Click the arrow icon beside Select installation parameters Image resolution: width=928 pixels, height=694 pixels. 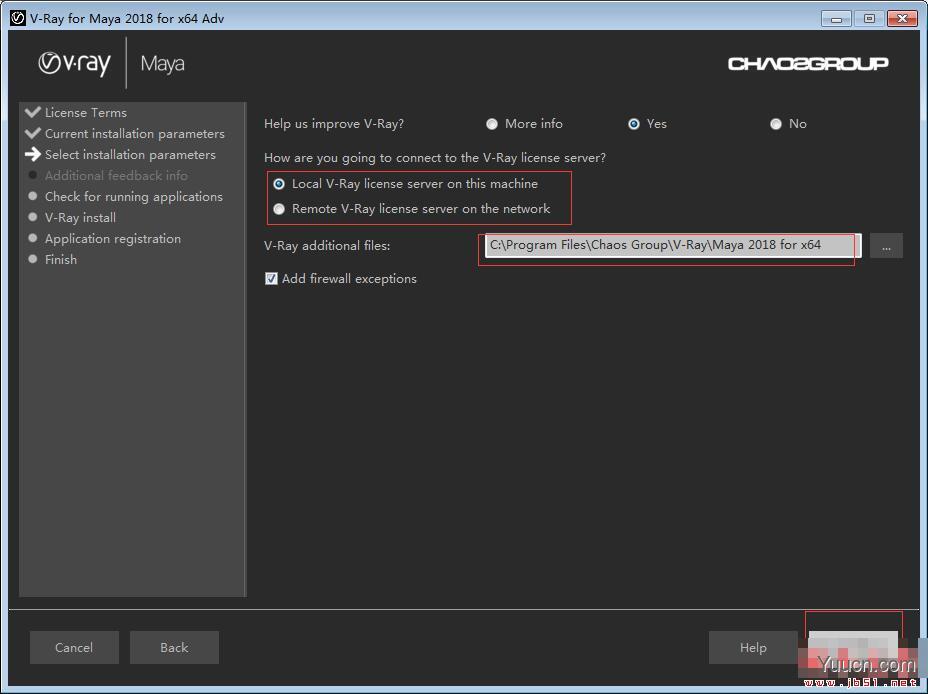pyautogui.click(x=33, y=154)
